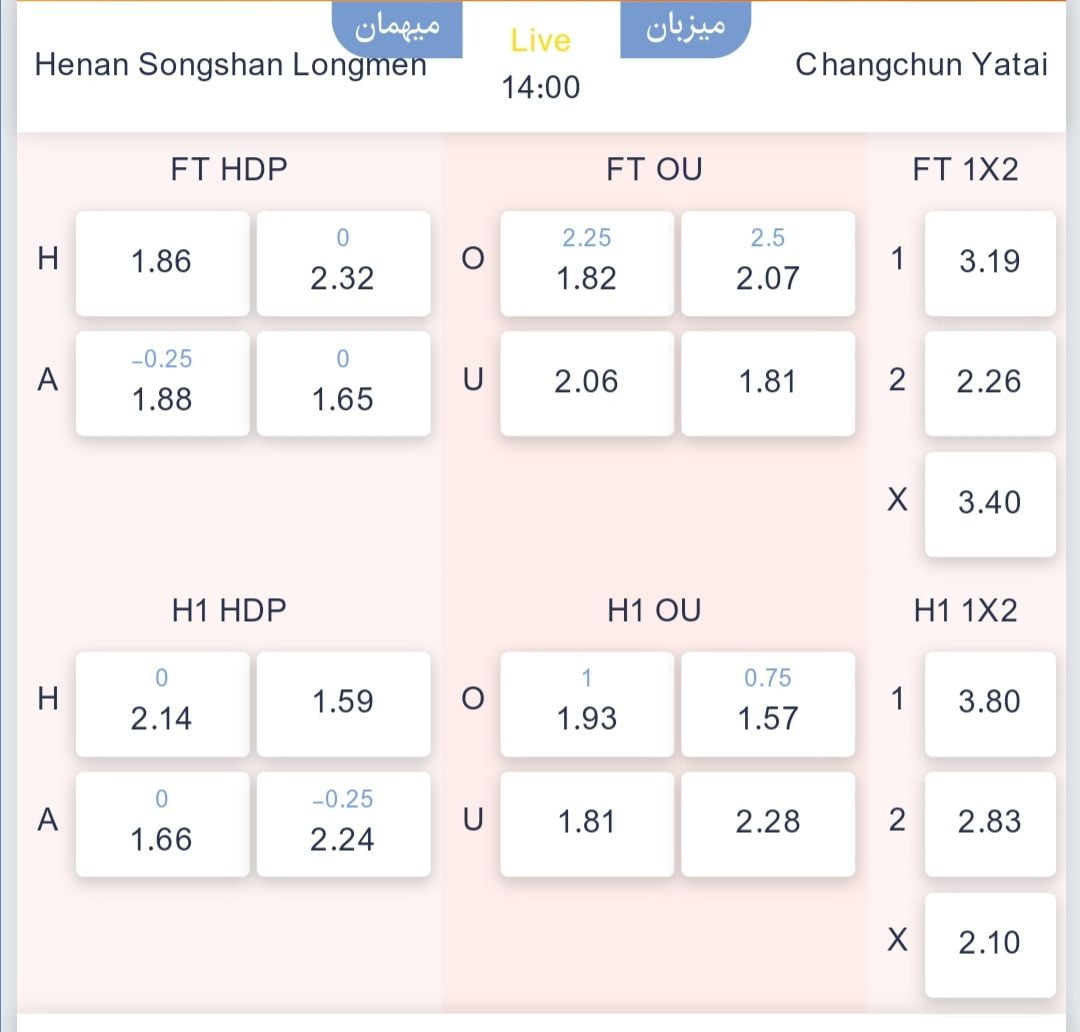The image size is (1080, 1032).
Task: Choose FT 1X2 home win 3.19
Action: [x=989, y=263]
